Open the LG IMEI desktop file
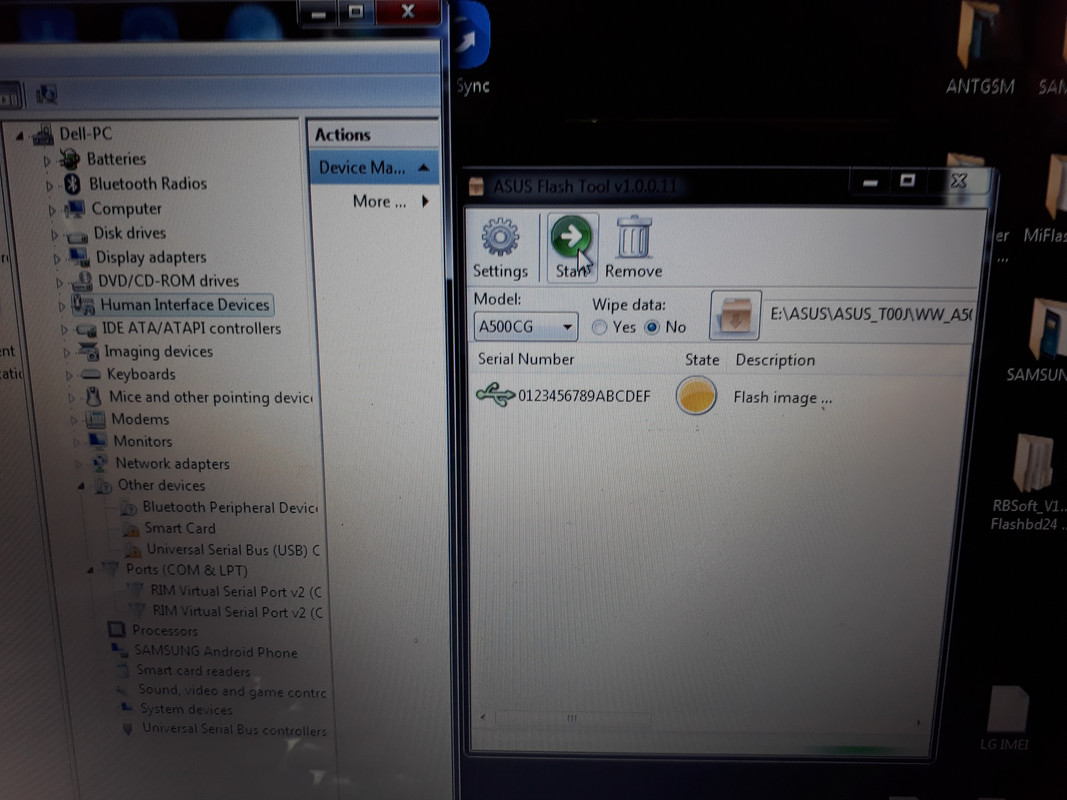This screenshot has height=800, width=1067. [1005, 718]
